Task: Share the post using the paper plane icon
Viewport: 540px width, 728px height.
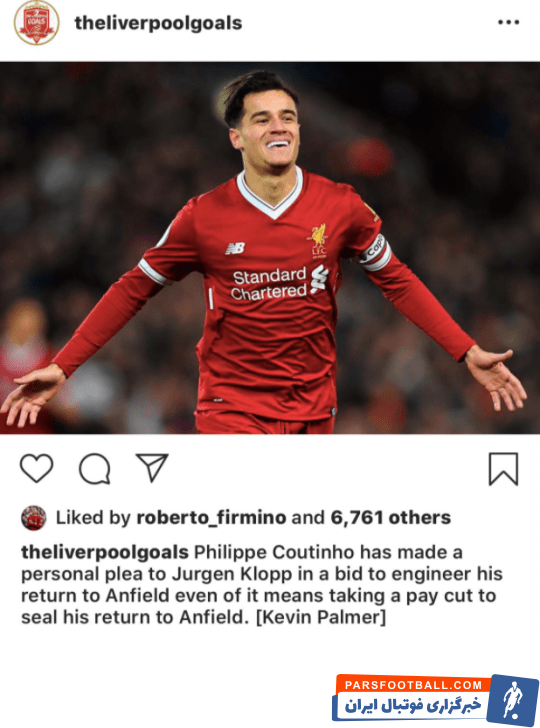Action: pos(152,467)
